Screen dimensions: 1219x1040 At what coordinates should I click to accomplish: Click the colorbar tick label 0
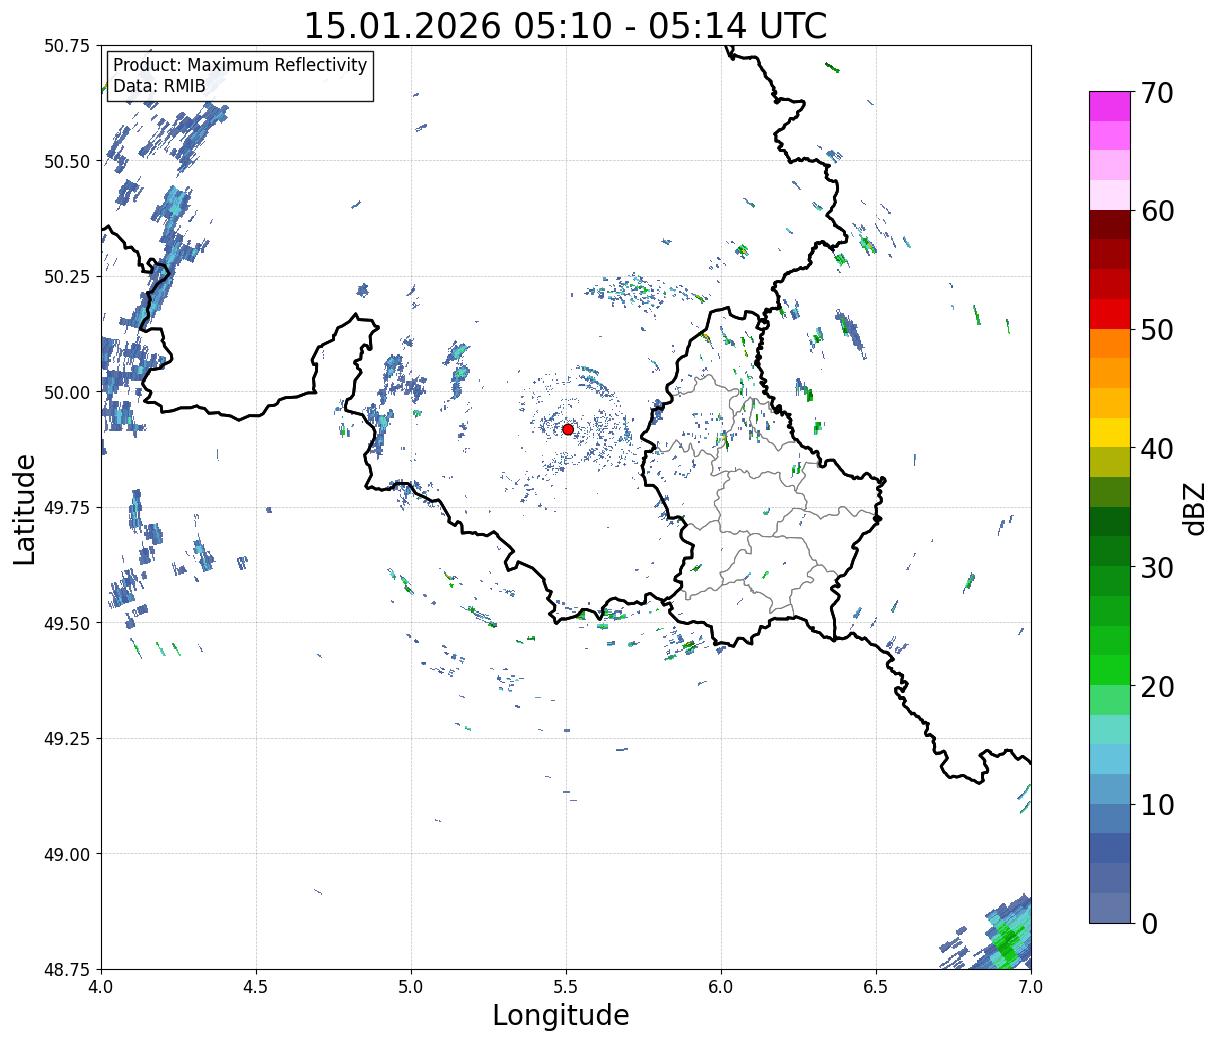tap(1149, 923)
